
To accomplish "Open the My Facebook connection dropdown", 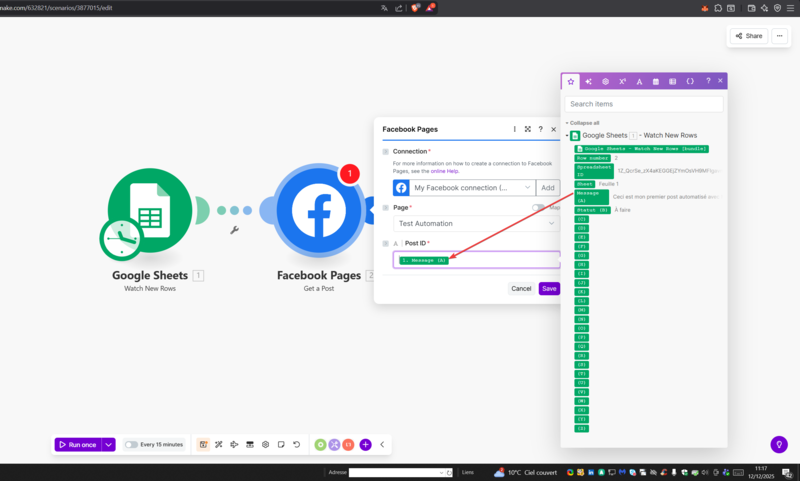I will [472, 188].
